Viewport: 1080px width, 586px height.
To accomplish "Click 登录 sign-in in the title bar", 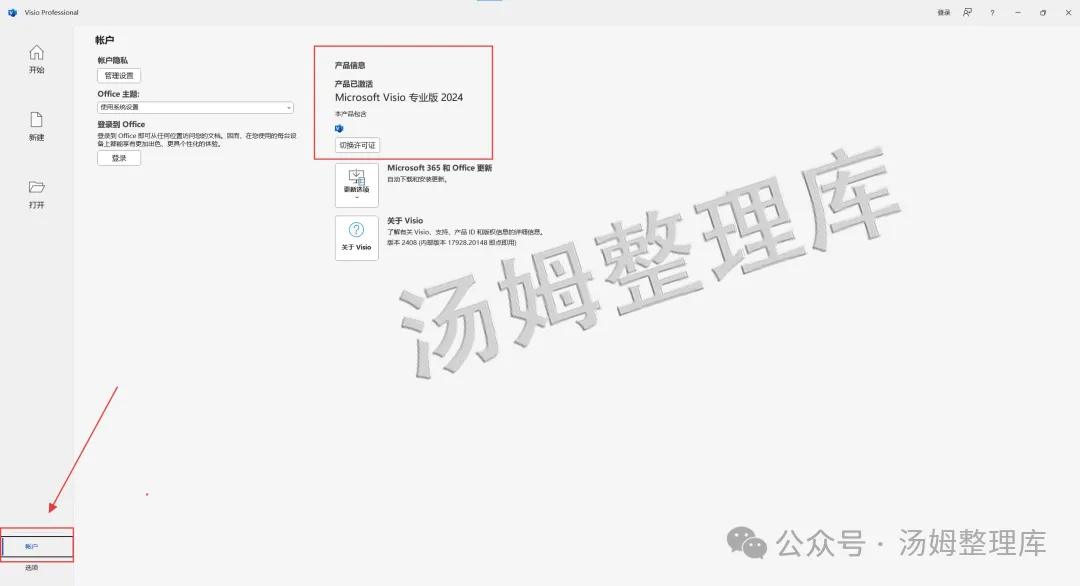I will pyautogui.click(x=944, y=12).
